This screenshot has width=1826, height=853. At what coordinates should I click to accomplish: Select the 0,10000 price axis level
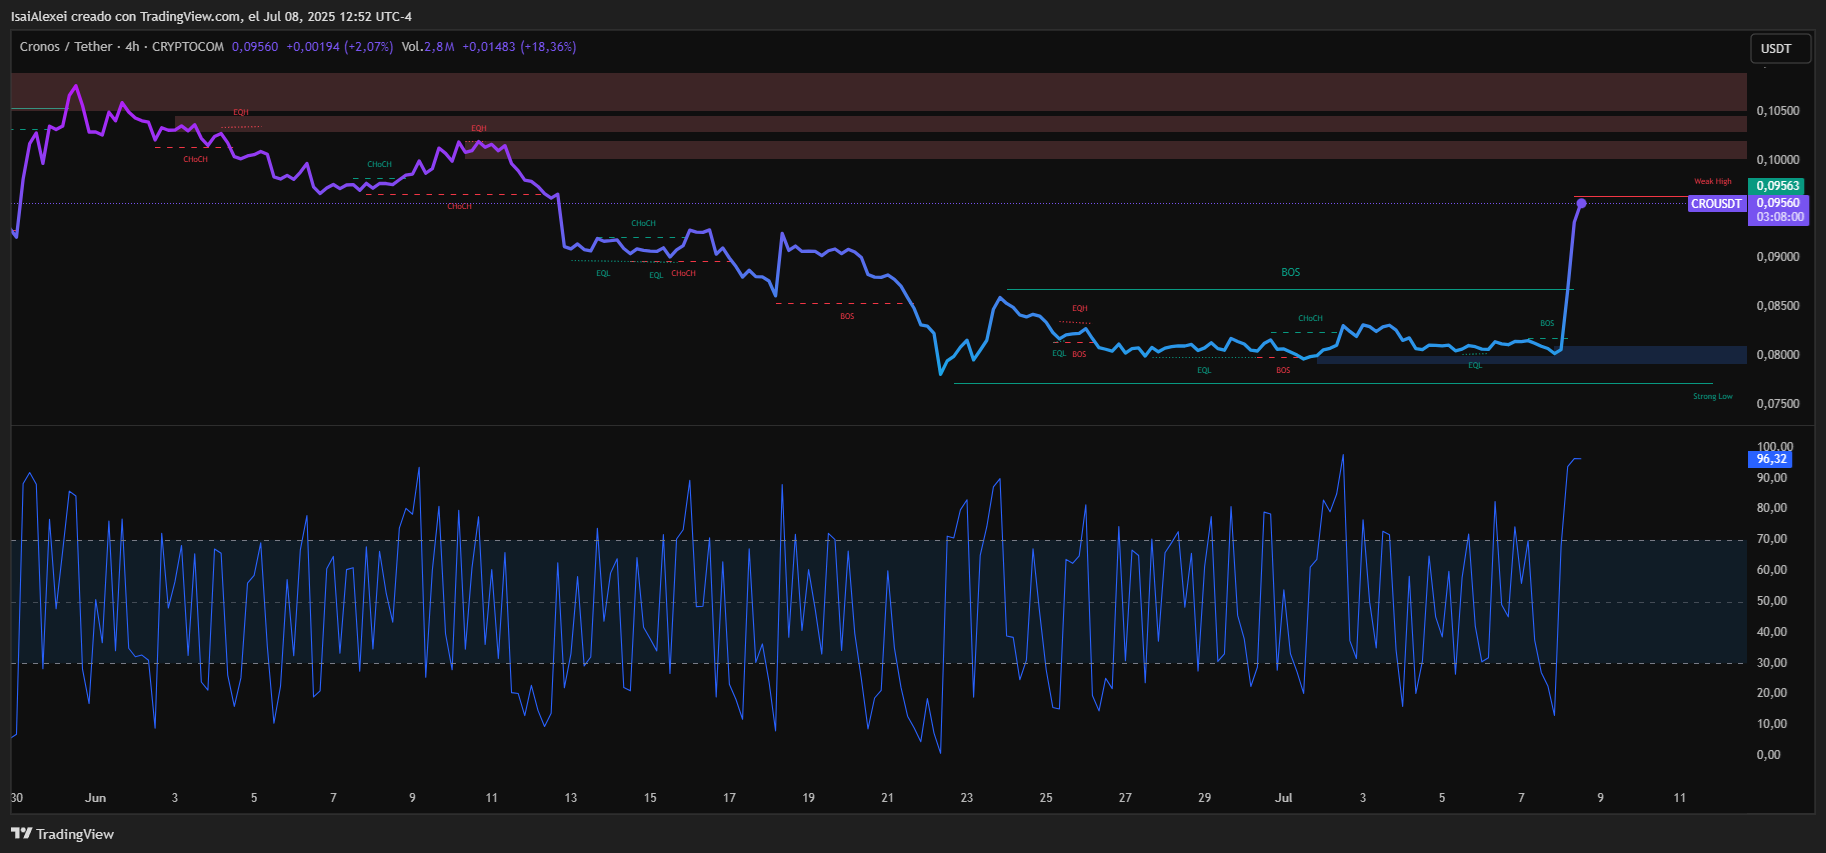point(1778,160)
